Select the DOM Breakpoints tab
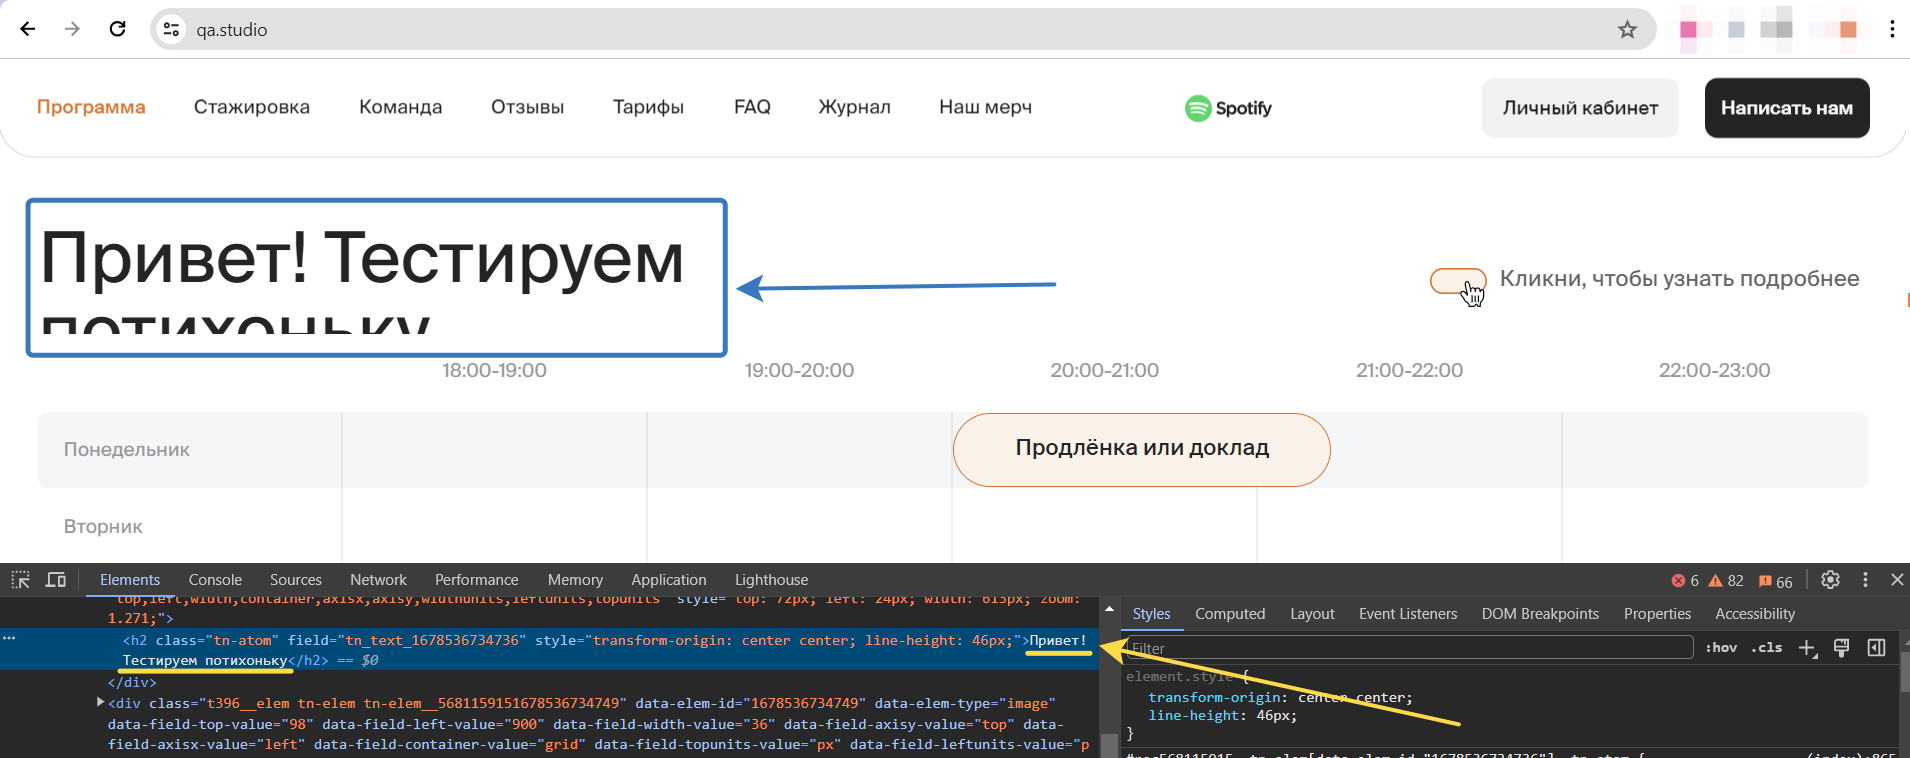The image size is (1910, 758). point(1540,614)
